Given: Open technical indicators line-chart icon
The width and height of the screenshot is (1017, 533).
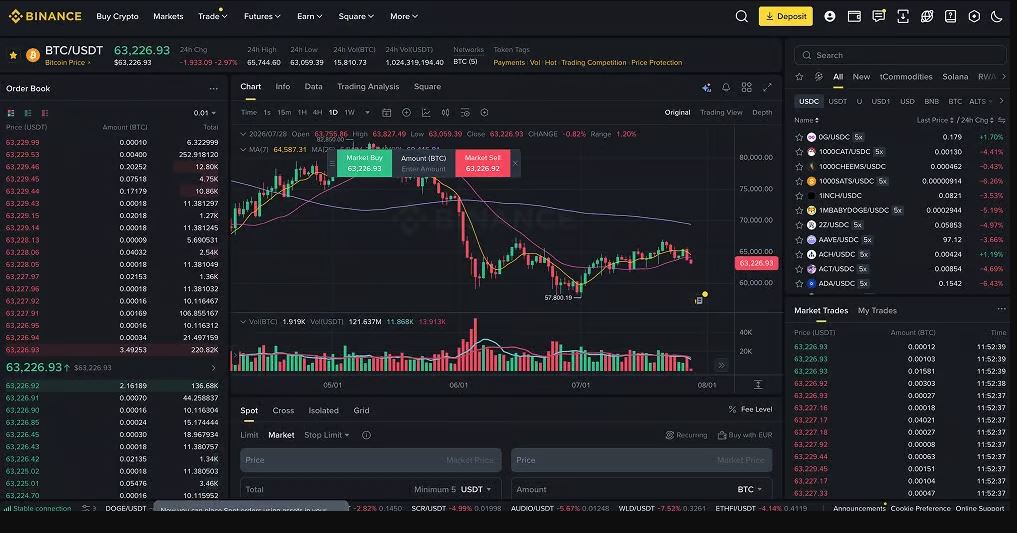Looking at the screenshot, I should [x=426, y=113].
